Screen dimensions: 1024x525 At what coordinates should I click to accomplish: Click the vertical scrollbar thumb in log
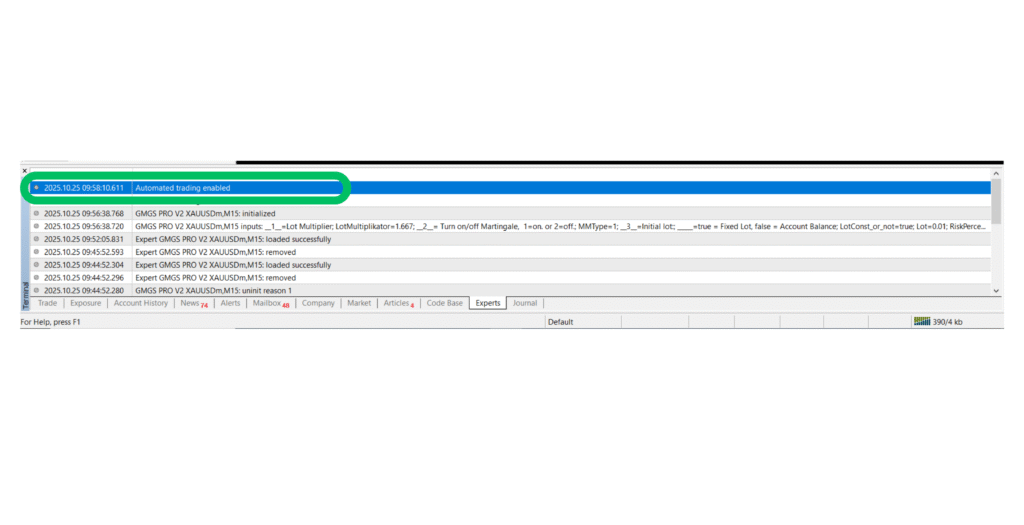(995, 200)
